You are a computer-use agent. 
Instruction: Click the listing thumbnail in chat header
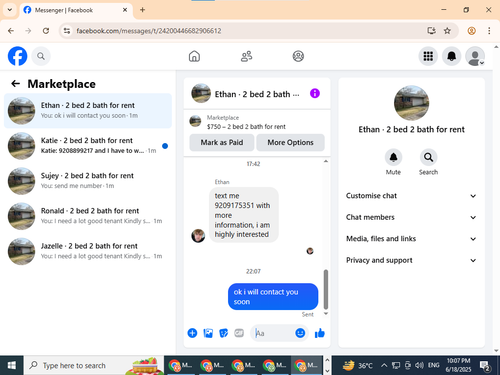click(x=201, y=93)
